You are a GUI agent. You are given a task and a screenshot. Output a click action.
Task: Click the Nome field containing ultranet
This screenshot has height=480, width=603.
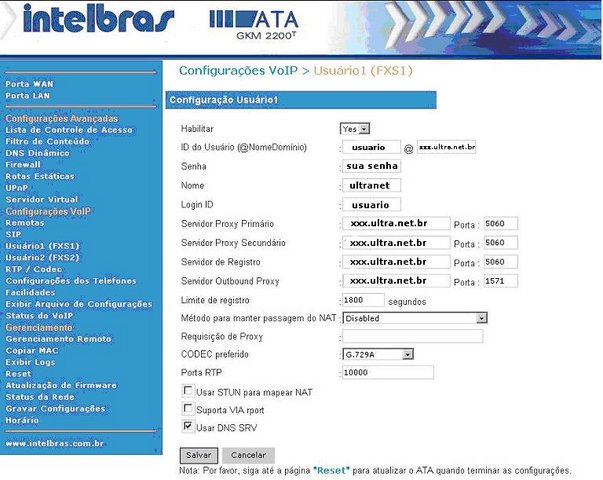click(x=371, y=185)
